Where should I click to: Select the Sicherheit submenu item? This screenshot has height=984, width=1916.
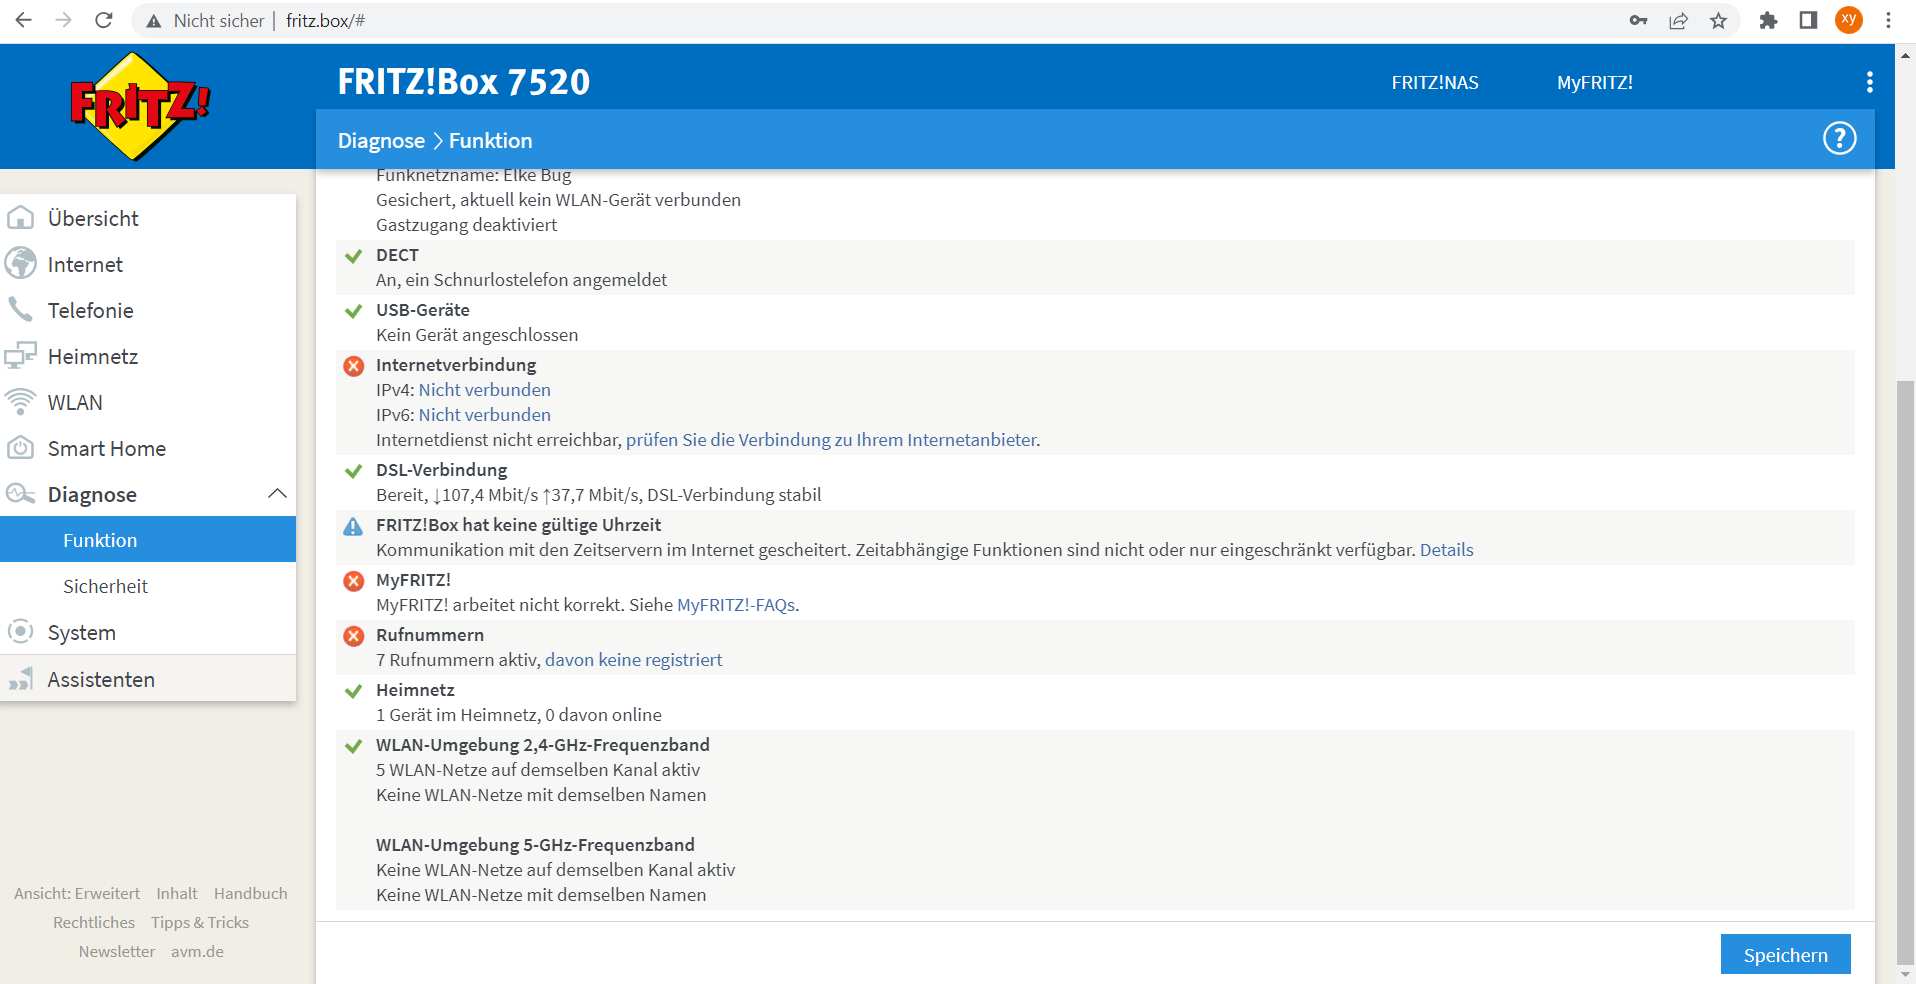(x=148, y=586)
